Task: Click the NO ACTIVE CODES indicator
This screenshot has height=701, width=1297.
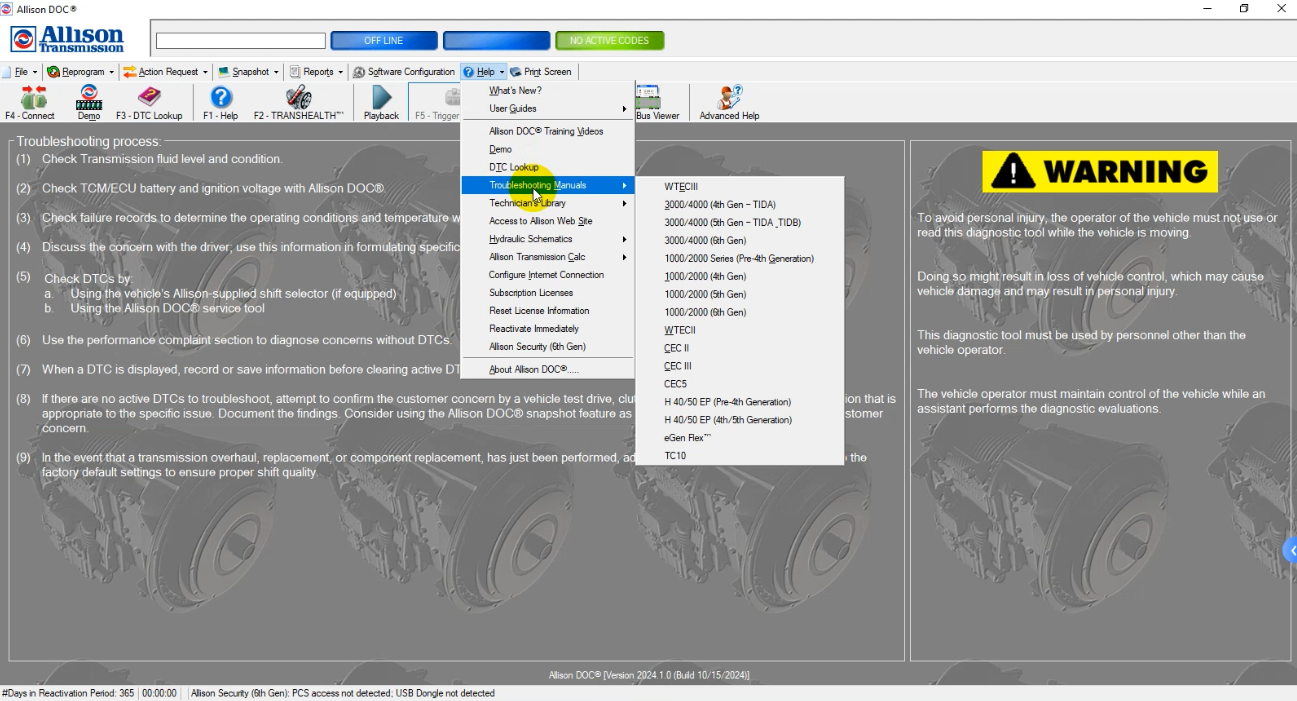Action: [x=610, y=41]
